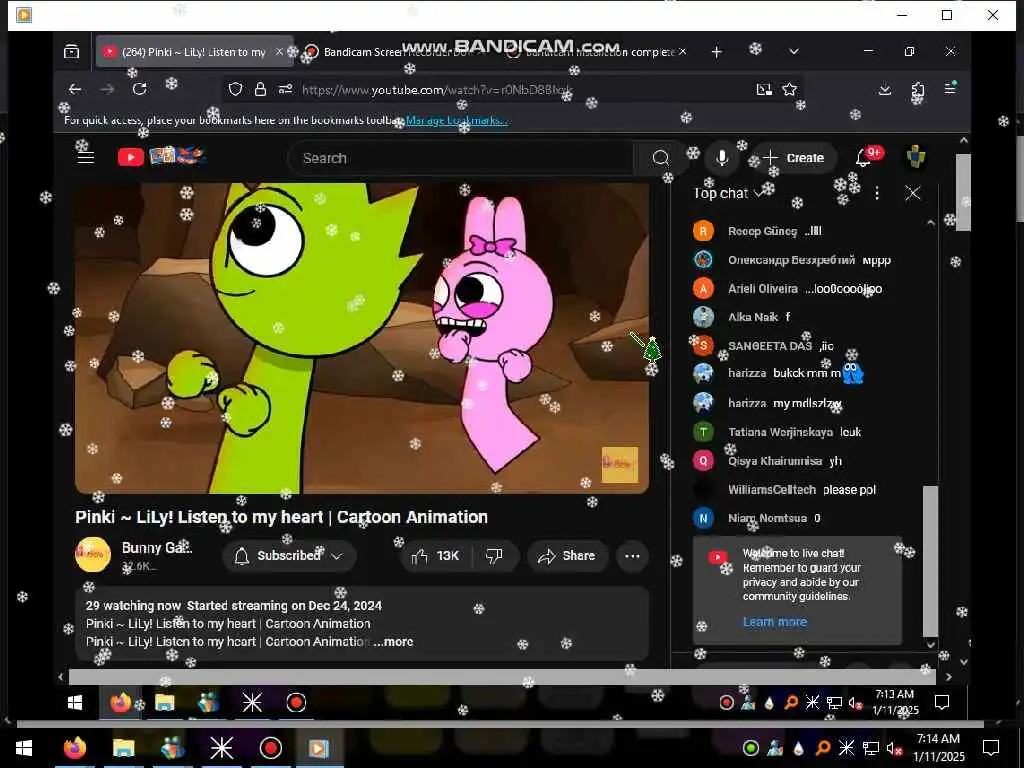1024x768 pixels.
Task: Open Bandicam record icon on 7:14 taskbar
Action: (x=270, y=748)
